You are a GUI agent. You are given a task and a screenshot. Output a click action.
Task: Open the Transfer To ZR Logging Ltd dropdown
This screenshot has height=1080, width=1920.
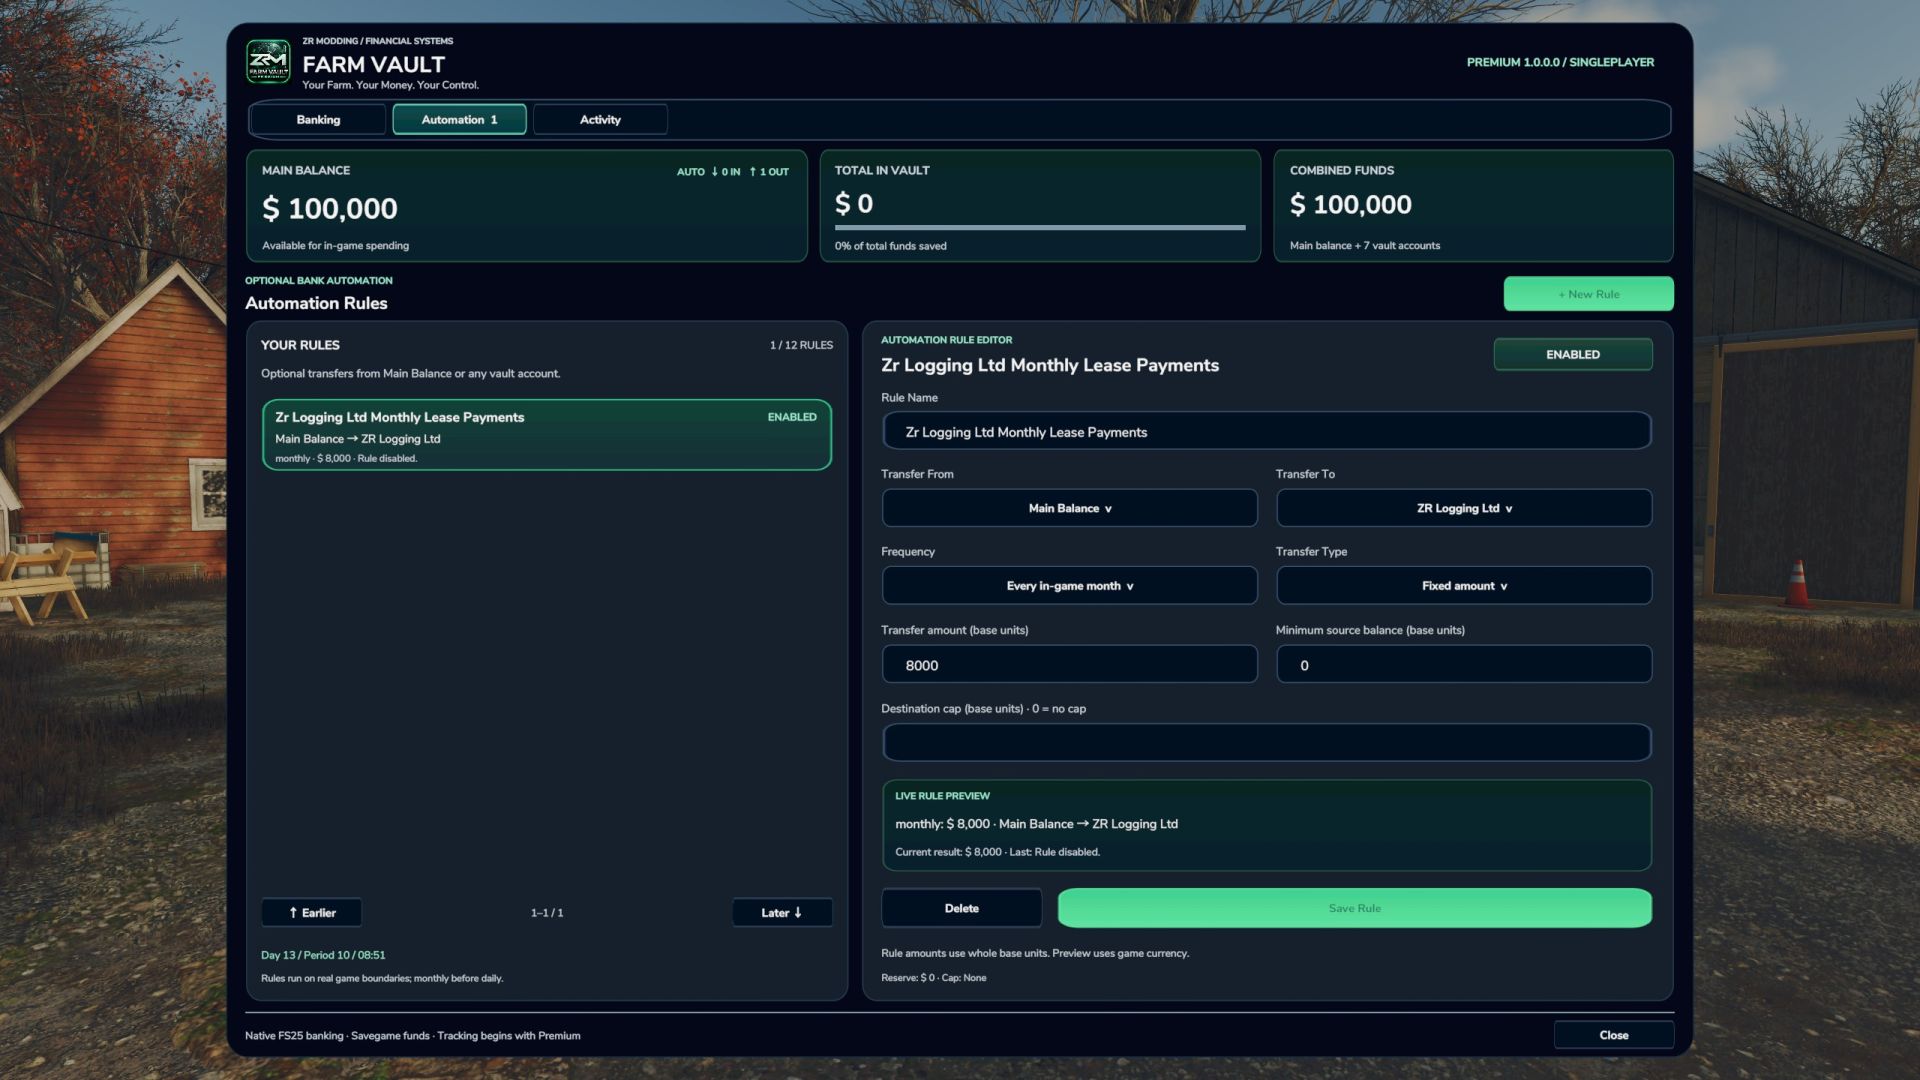coord(1464,508)
